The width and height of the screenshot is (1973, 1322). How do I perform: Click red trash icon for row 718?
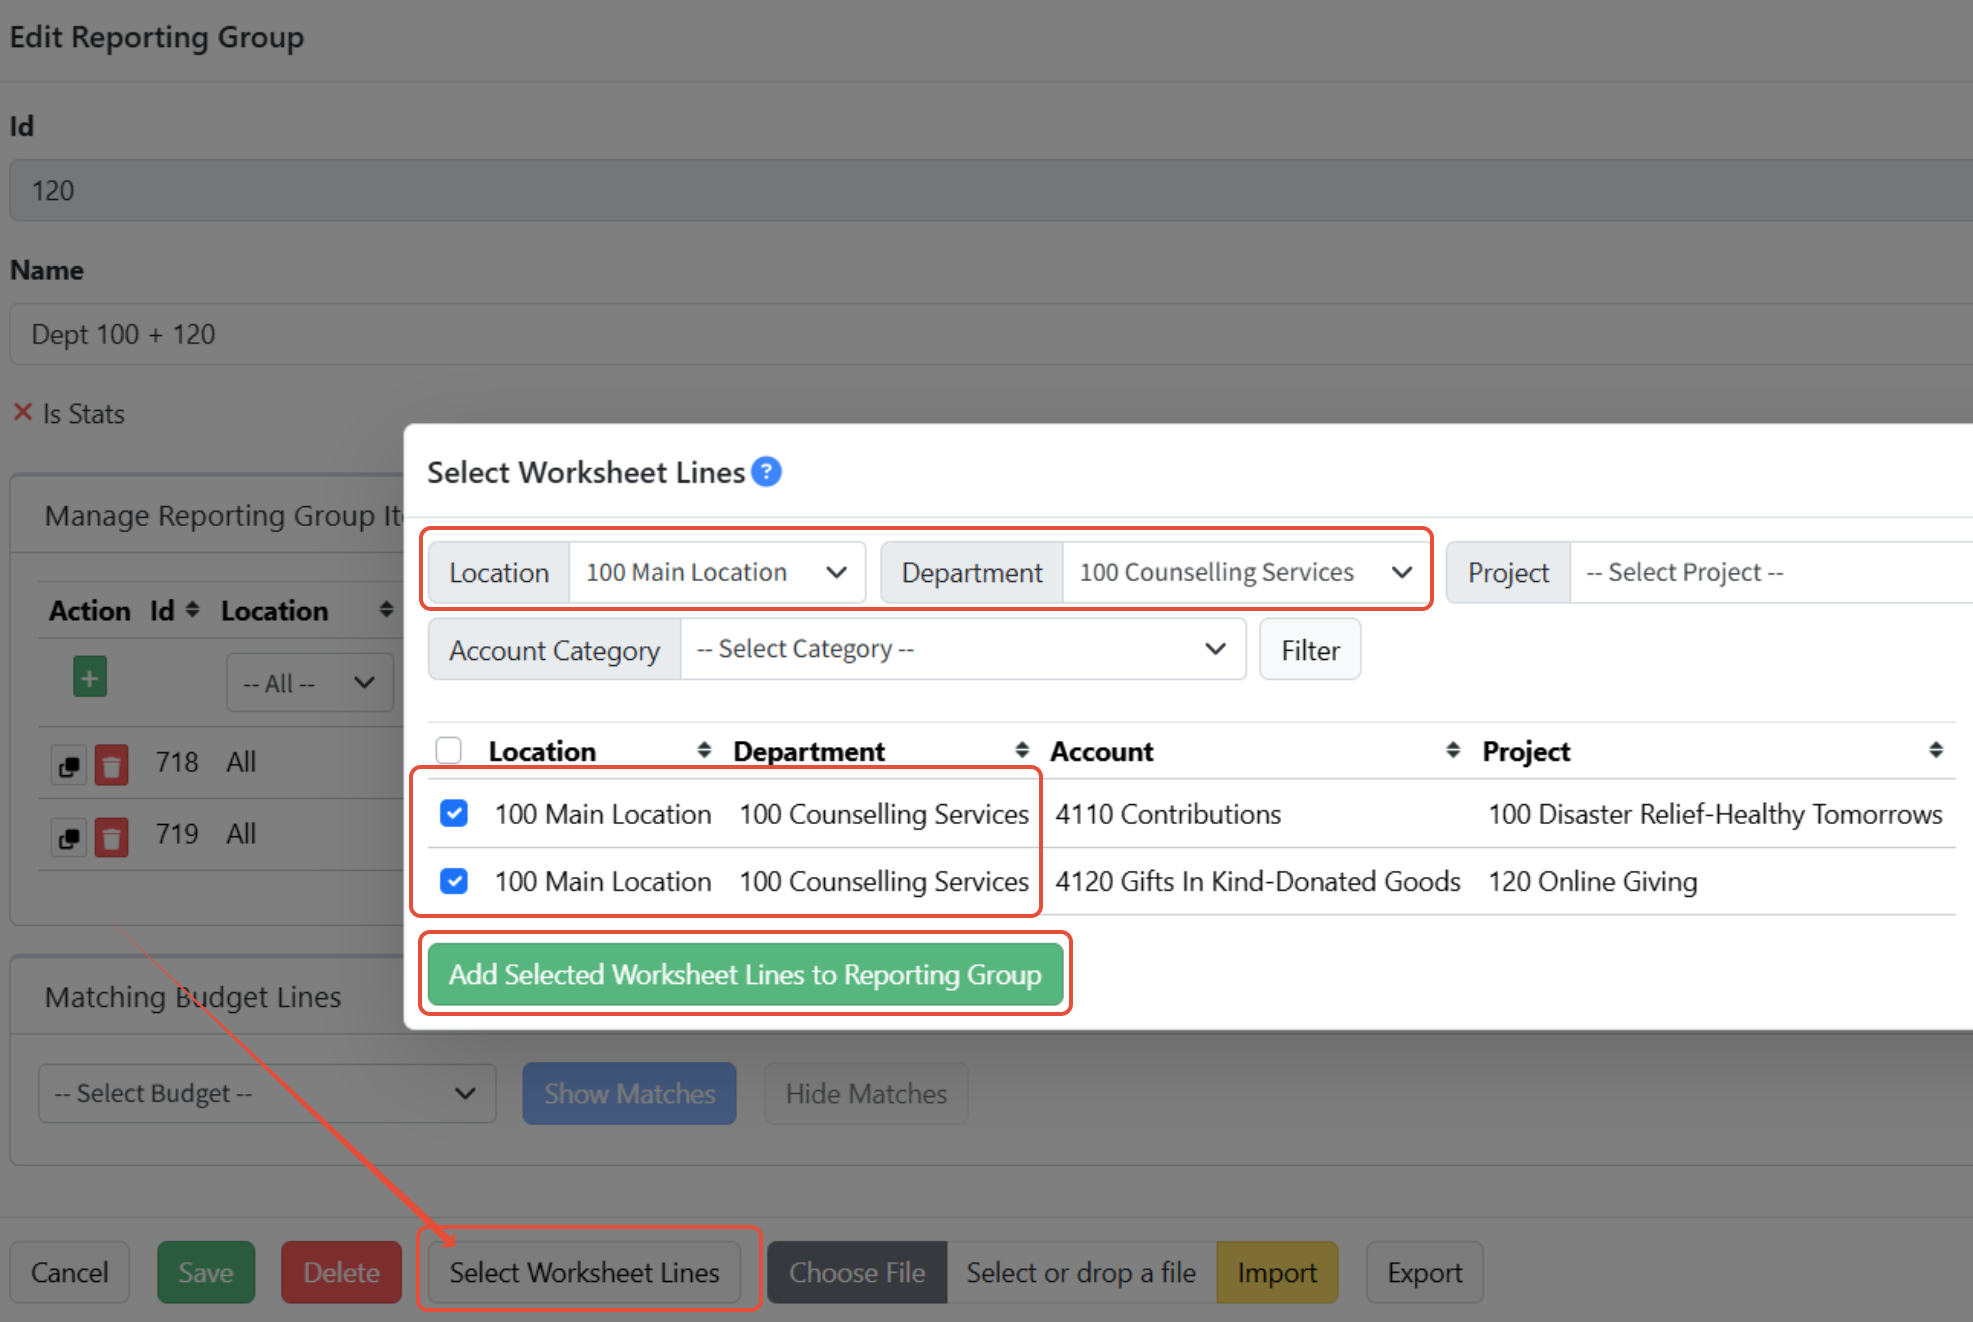click(111, 766)
